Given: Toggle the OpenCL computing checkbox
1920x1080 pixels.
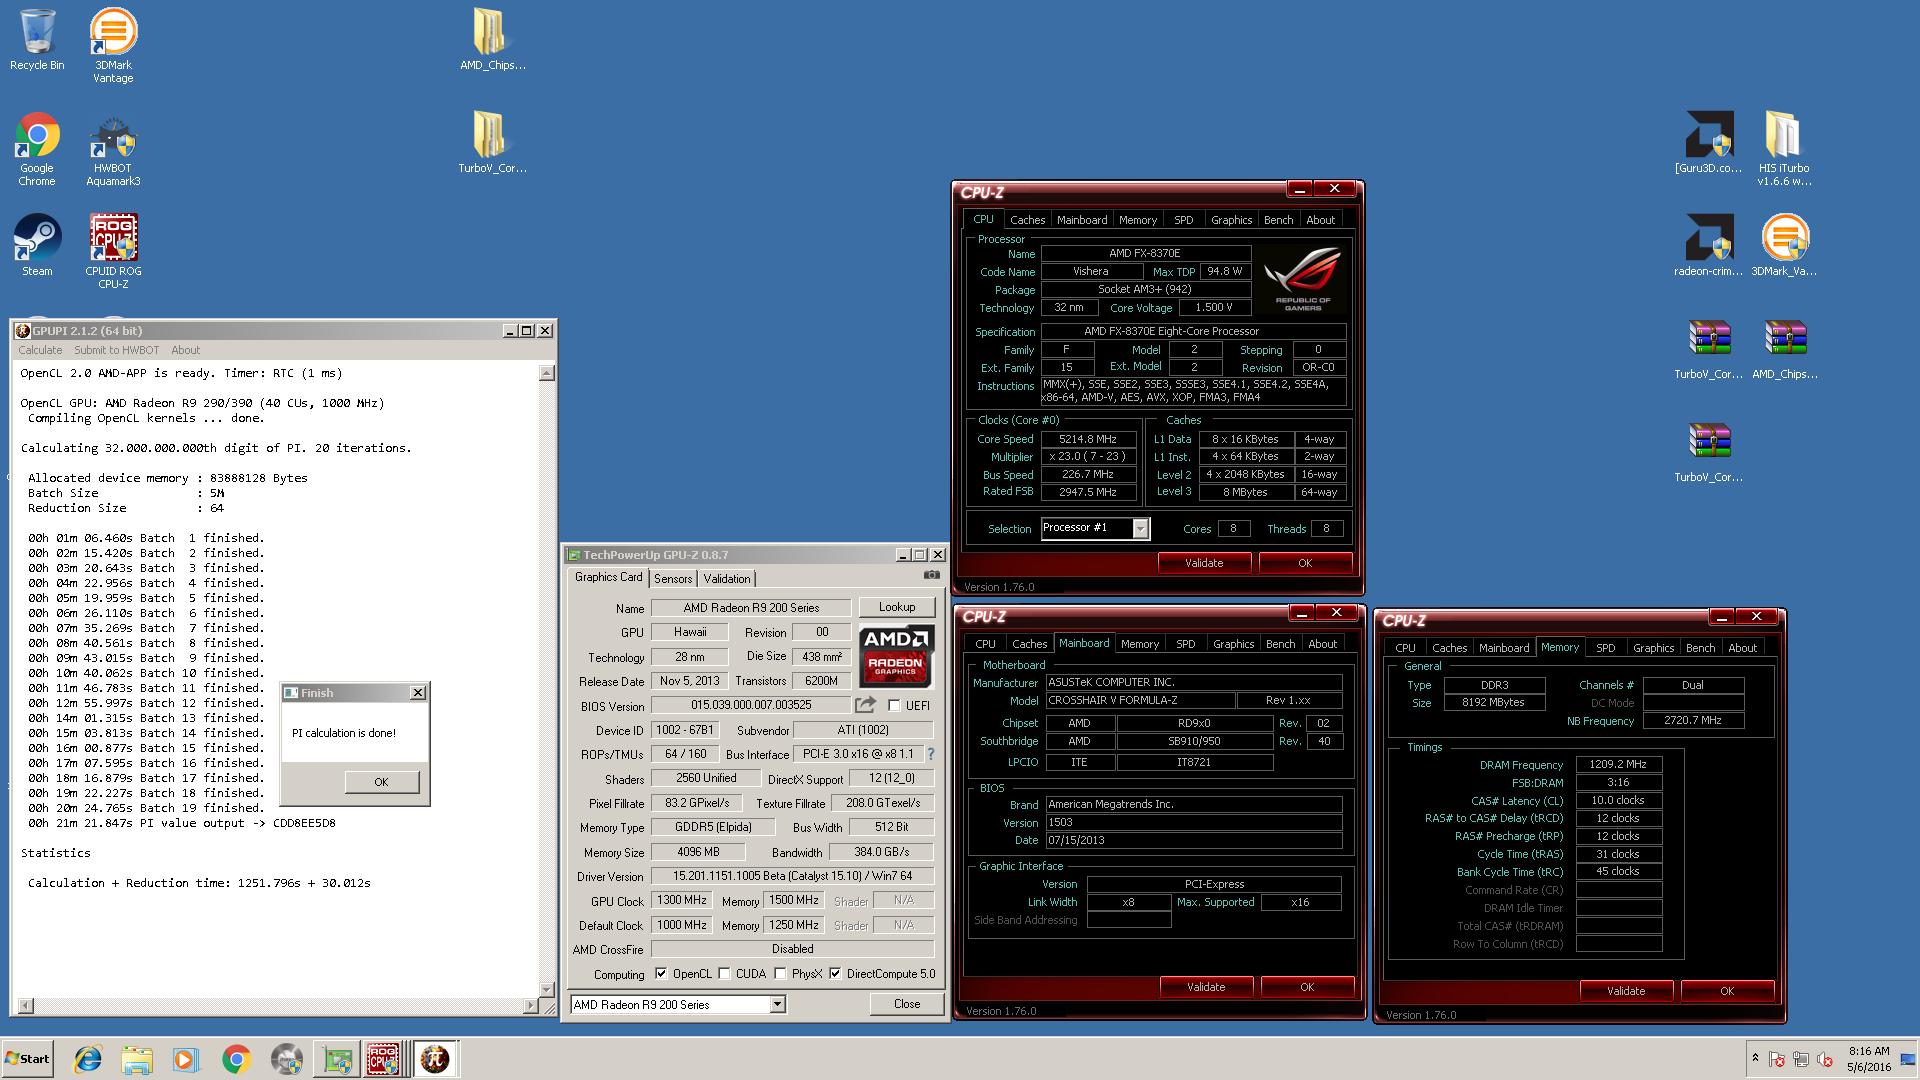Looking at the screenshot, I should point(661,974).
